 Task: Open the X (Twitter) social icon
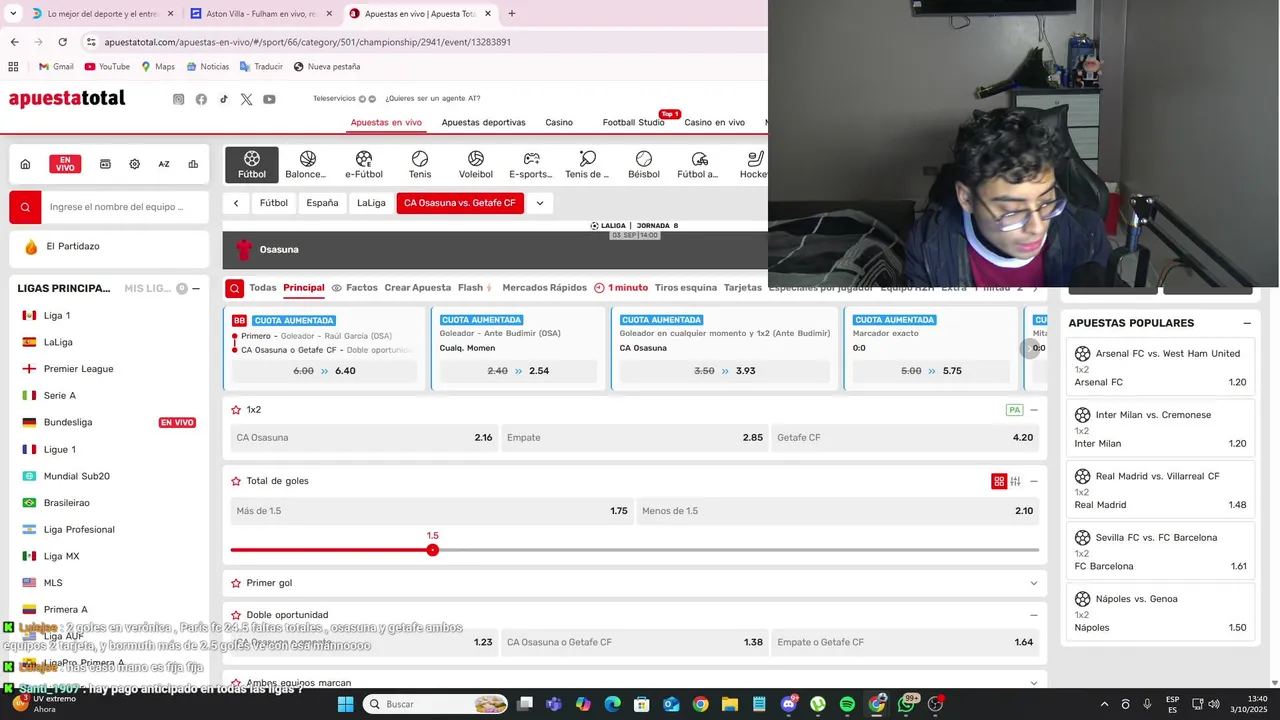point(246,99)
